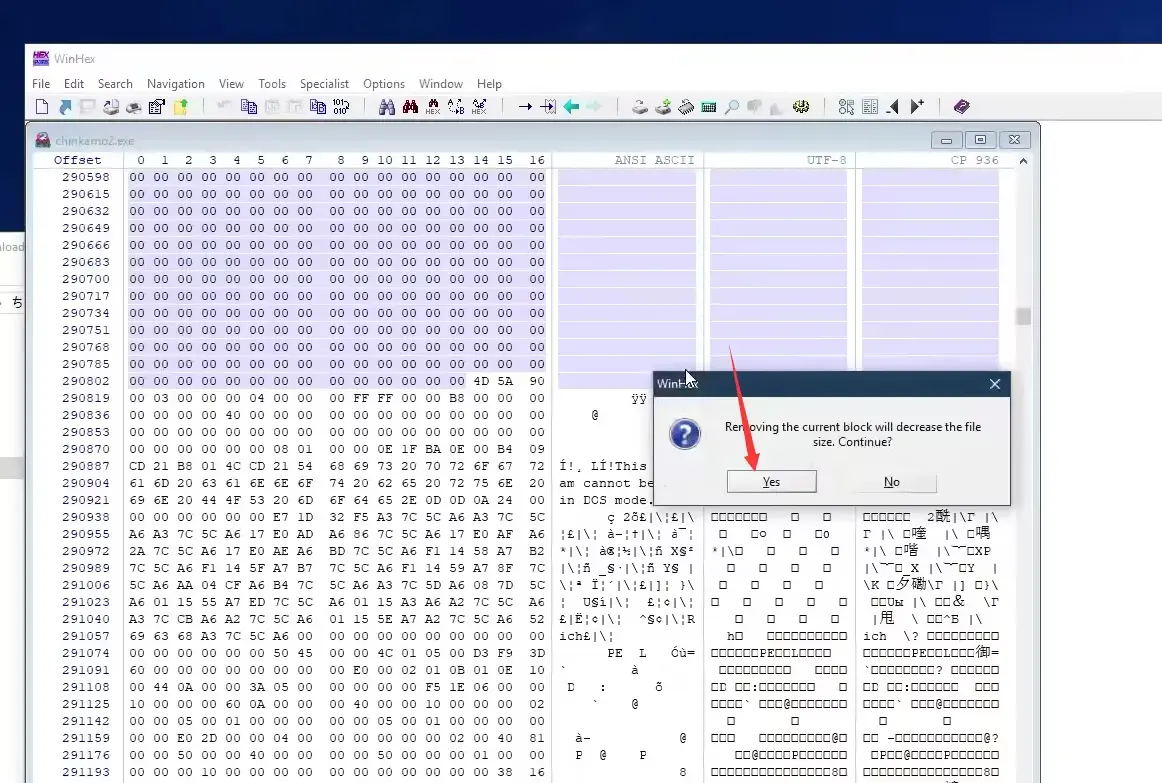1162x783 pixels.
Task: Click the CP 936 column header
Action: (x=975, y=160)
